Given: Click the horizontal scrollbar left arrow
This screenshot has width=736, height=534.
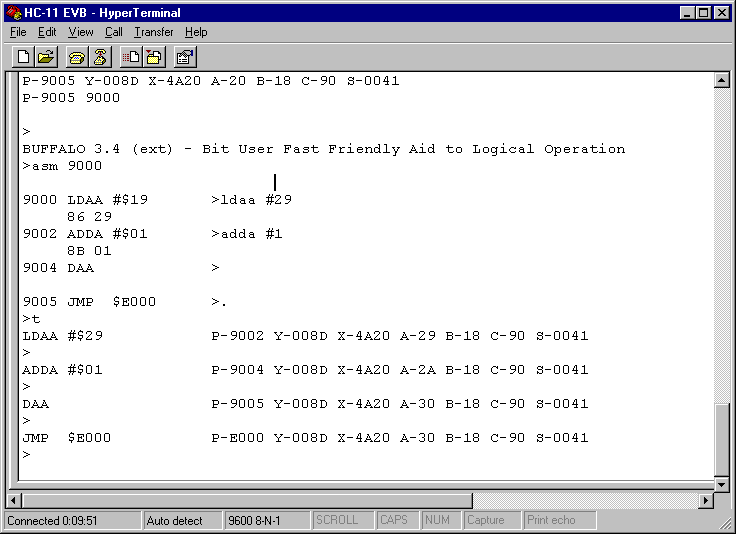Looking at the screenshot, I should coord(14,500).
